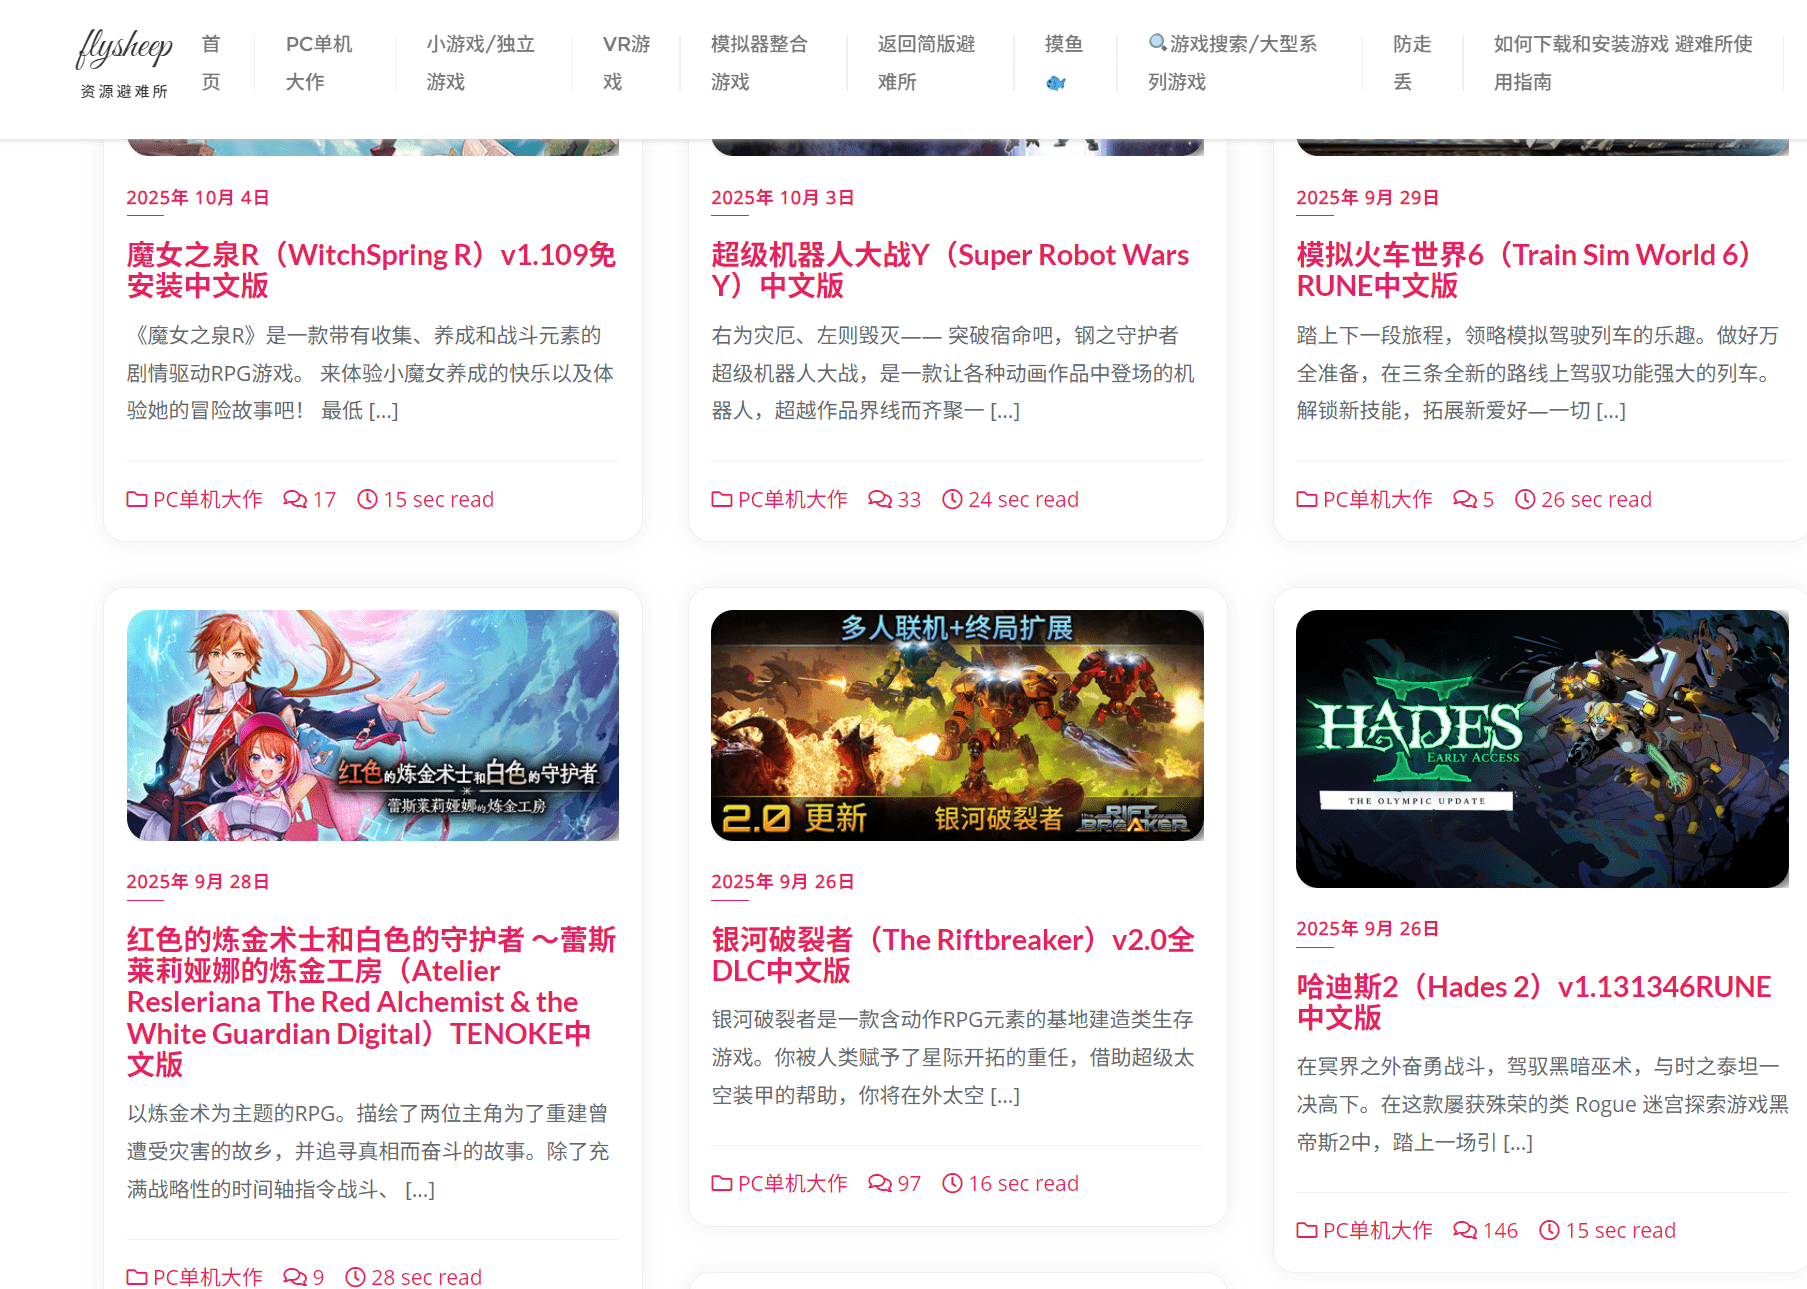Screen dimensions: 1807x1289
Task: Open the PC单机大作 navigation menu
Action: pos(318,62)
